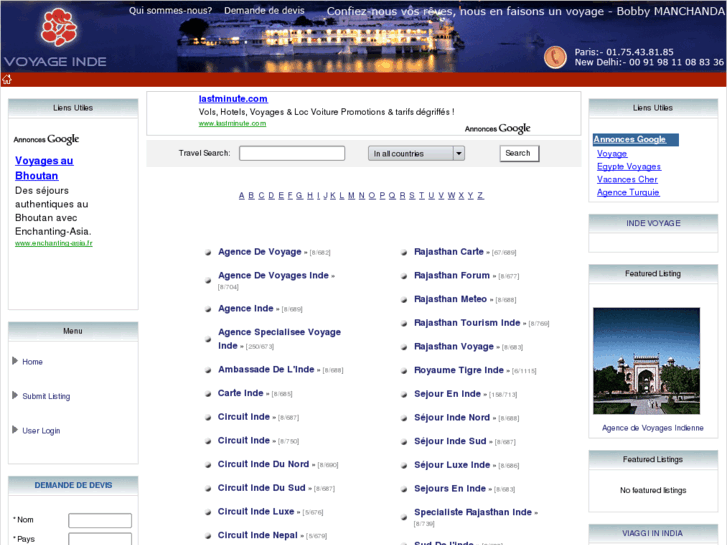Open 'Circuit Inde Du Sud' category
This screenshot has width=727, height=545.
coord(261,488)
